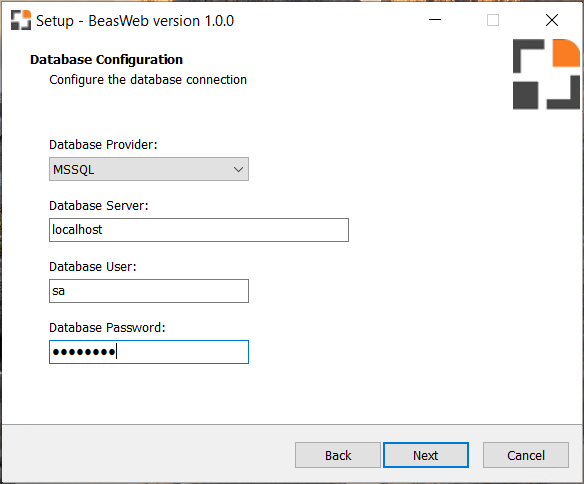The image size is (584, 484).
Task: Click into the Database Server localhost field
Action: coord(199,230)
